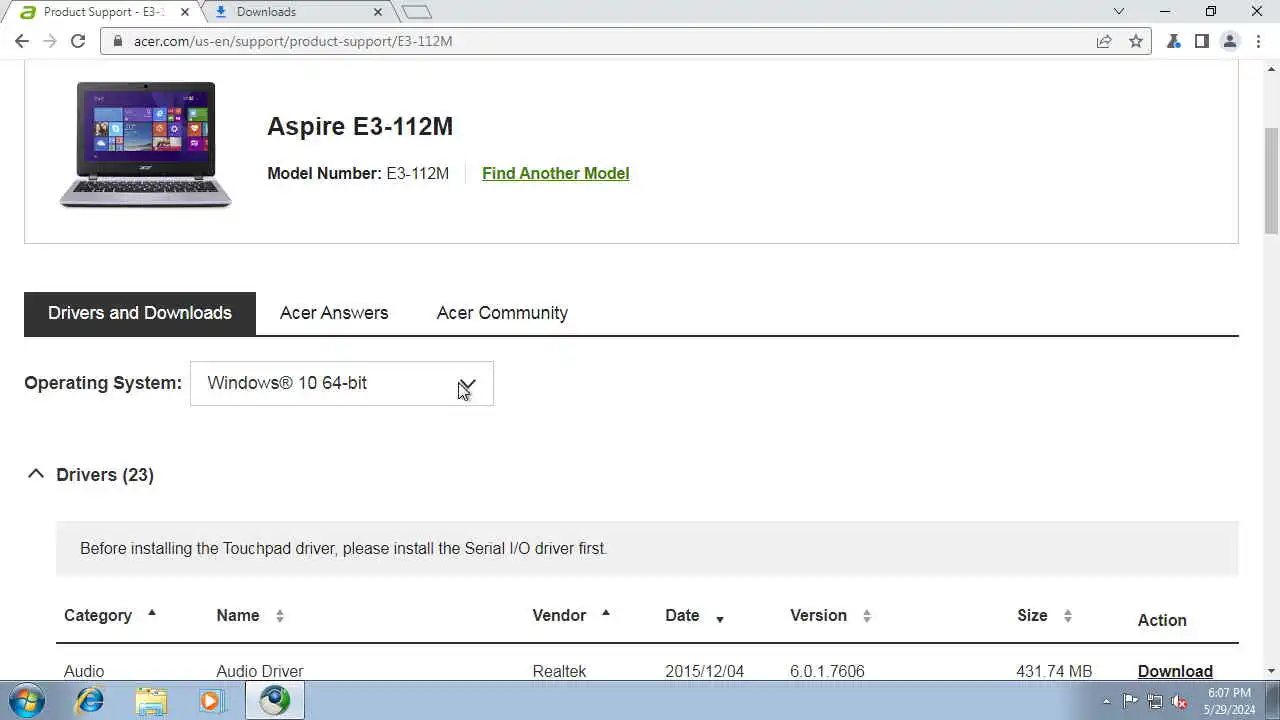Click the page vertical scrollbar thumb
Image resolution: width=1280 pixels, height=720 pixels.
click(x=1271, y=180)
